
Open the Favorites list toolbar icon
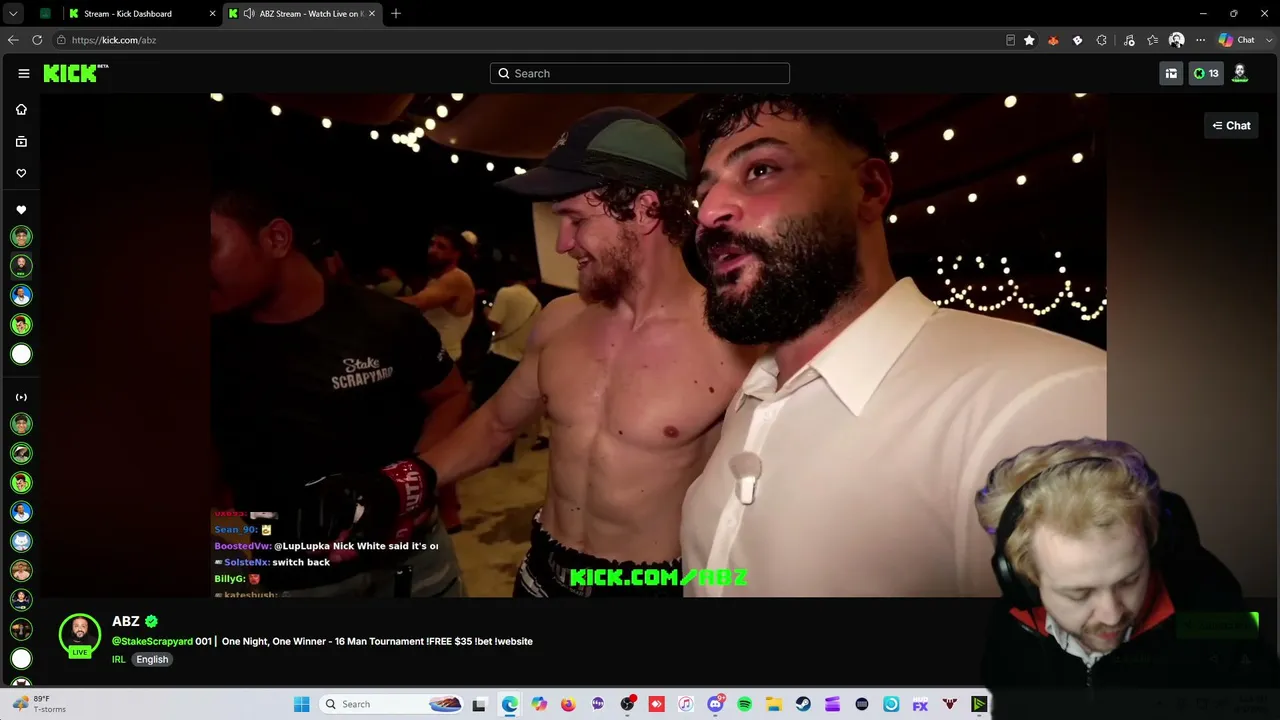point(1153,40)
